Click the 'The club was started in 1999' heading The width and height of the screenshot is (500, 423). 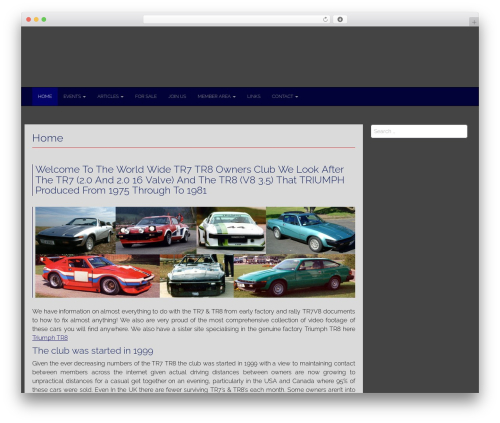(x=93, y=351)
